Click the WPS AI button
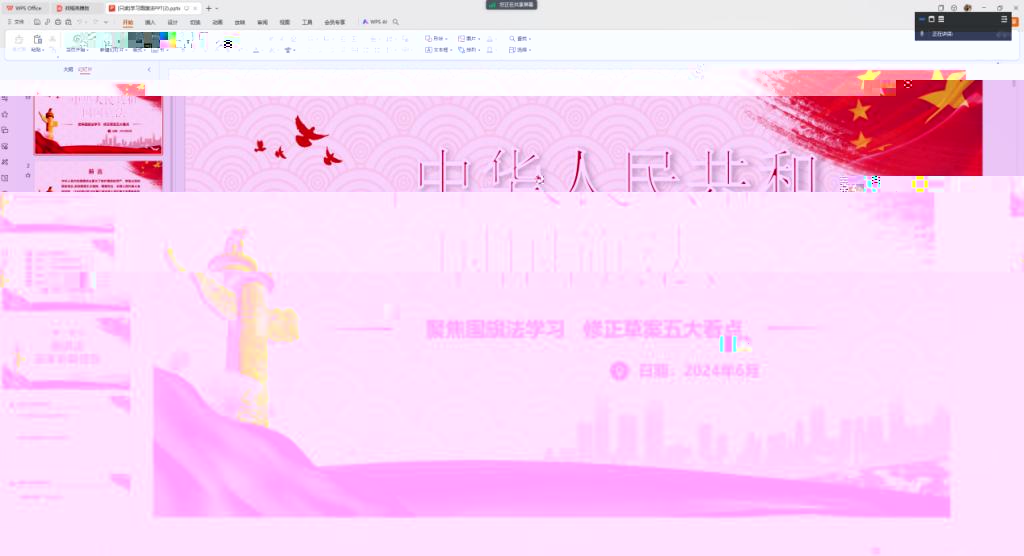The width and height of the screenshot is (1024, 556). (374, 21)
